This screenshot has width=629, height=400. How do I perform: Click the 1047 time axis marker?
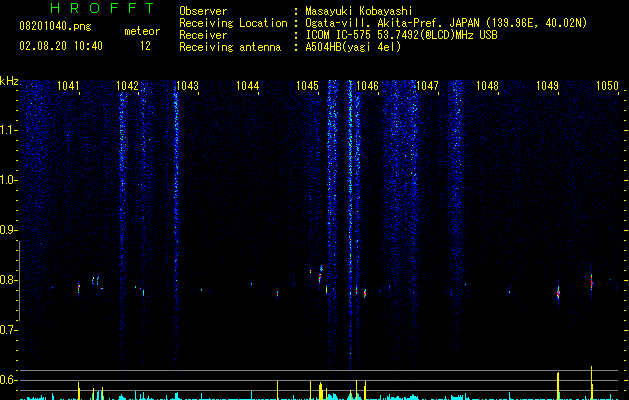[427, 86]
